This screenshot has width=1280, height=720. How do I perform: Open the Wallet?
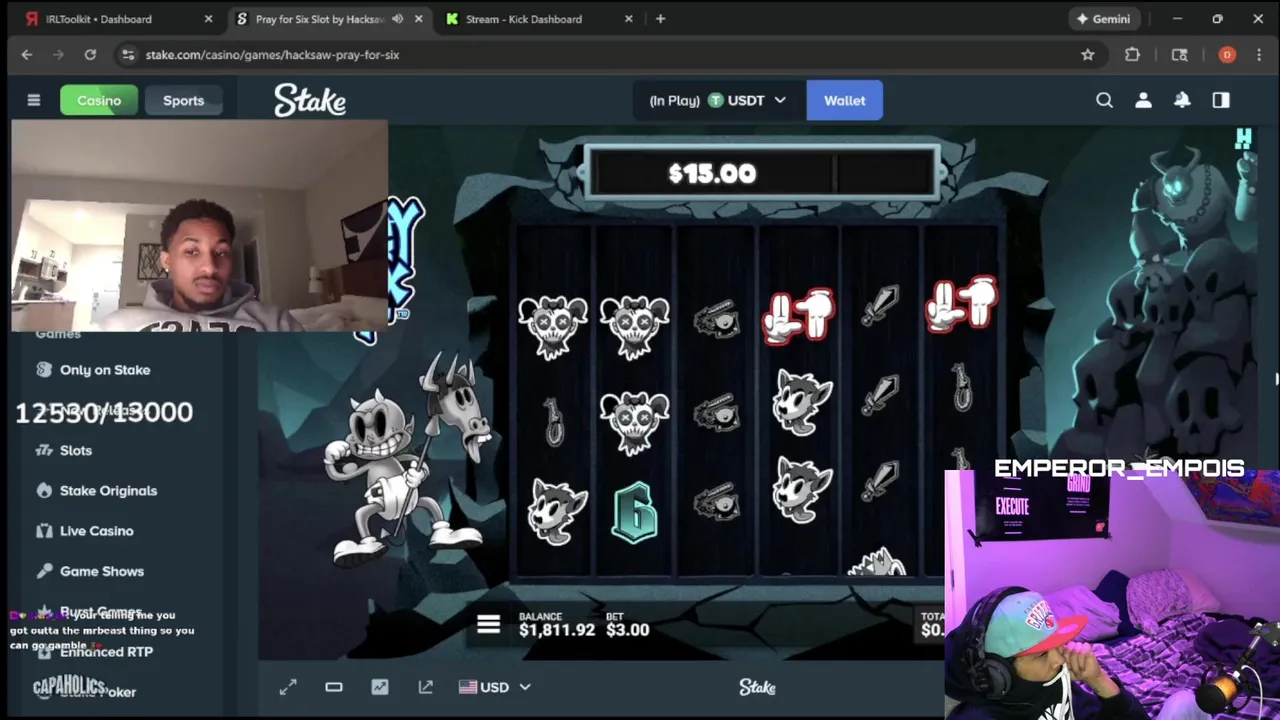tap(845, 100)
